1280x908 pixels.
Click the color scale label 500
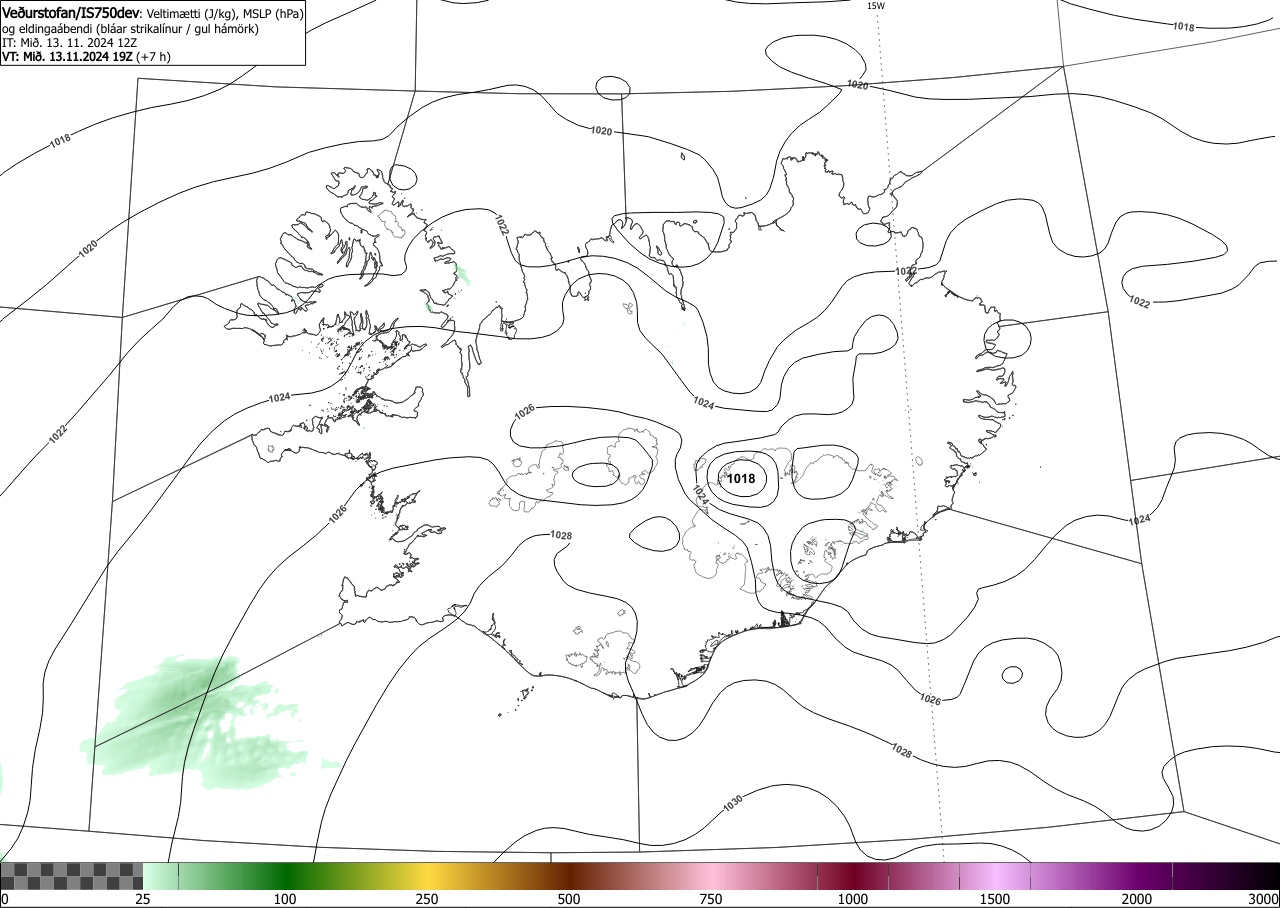569,899
